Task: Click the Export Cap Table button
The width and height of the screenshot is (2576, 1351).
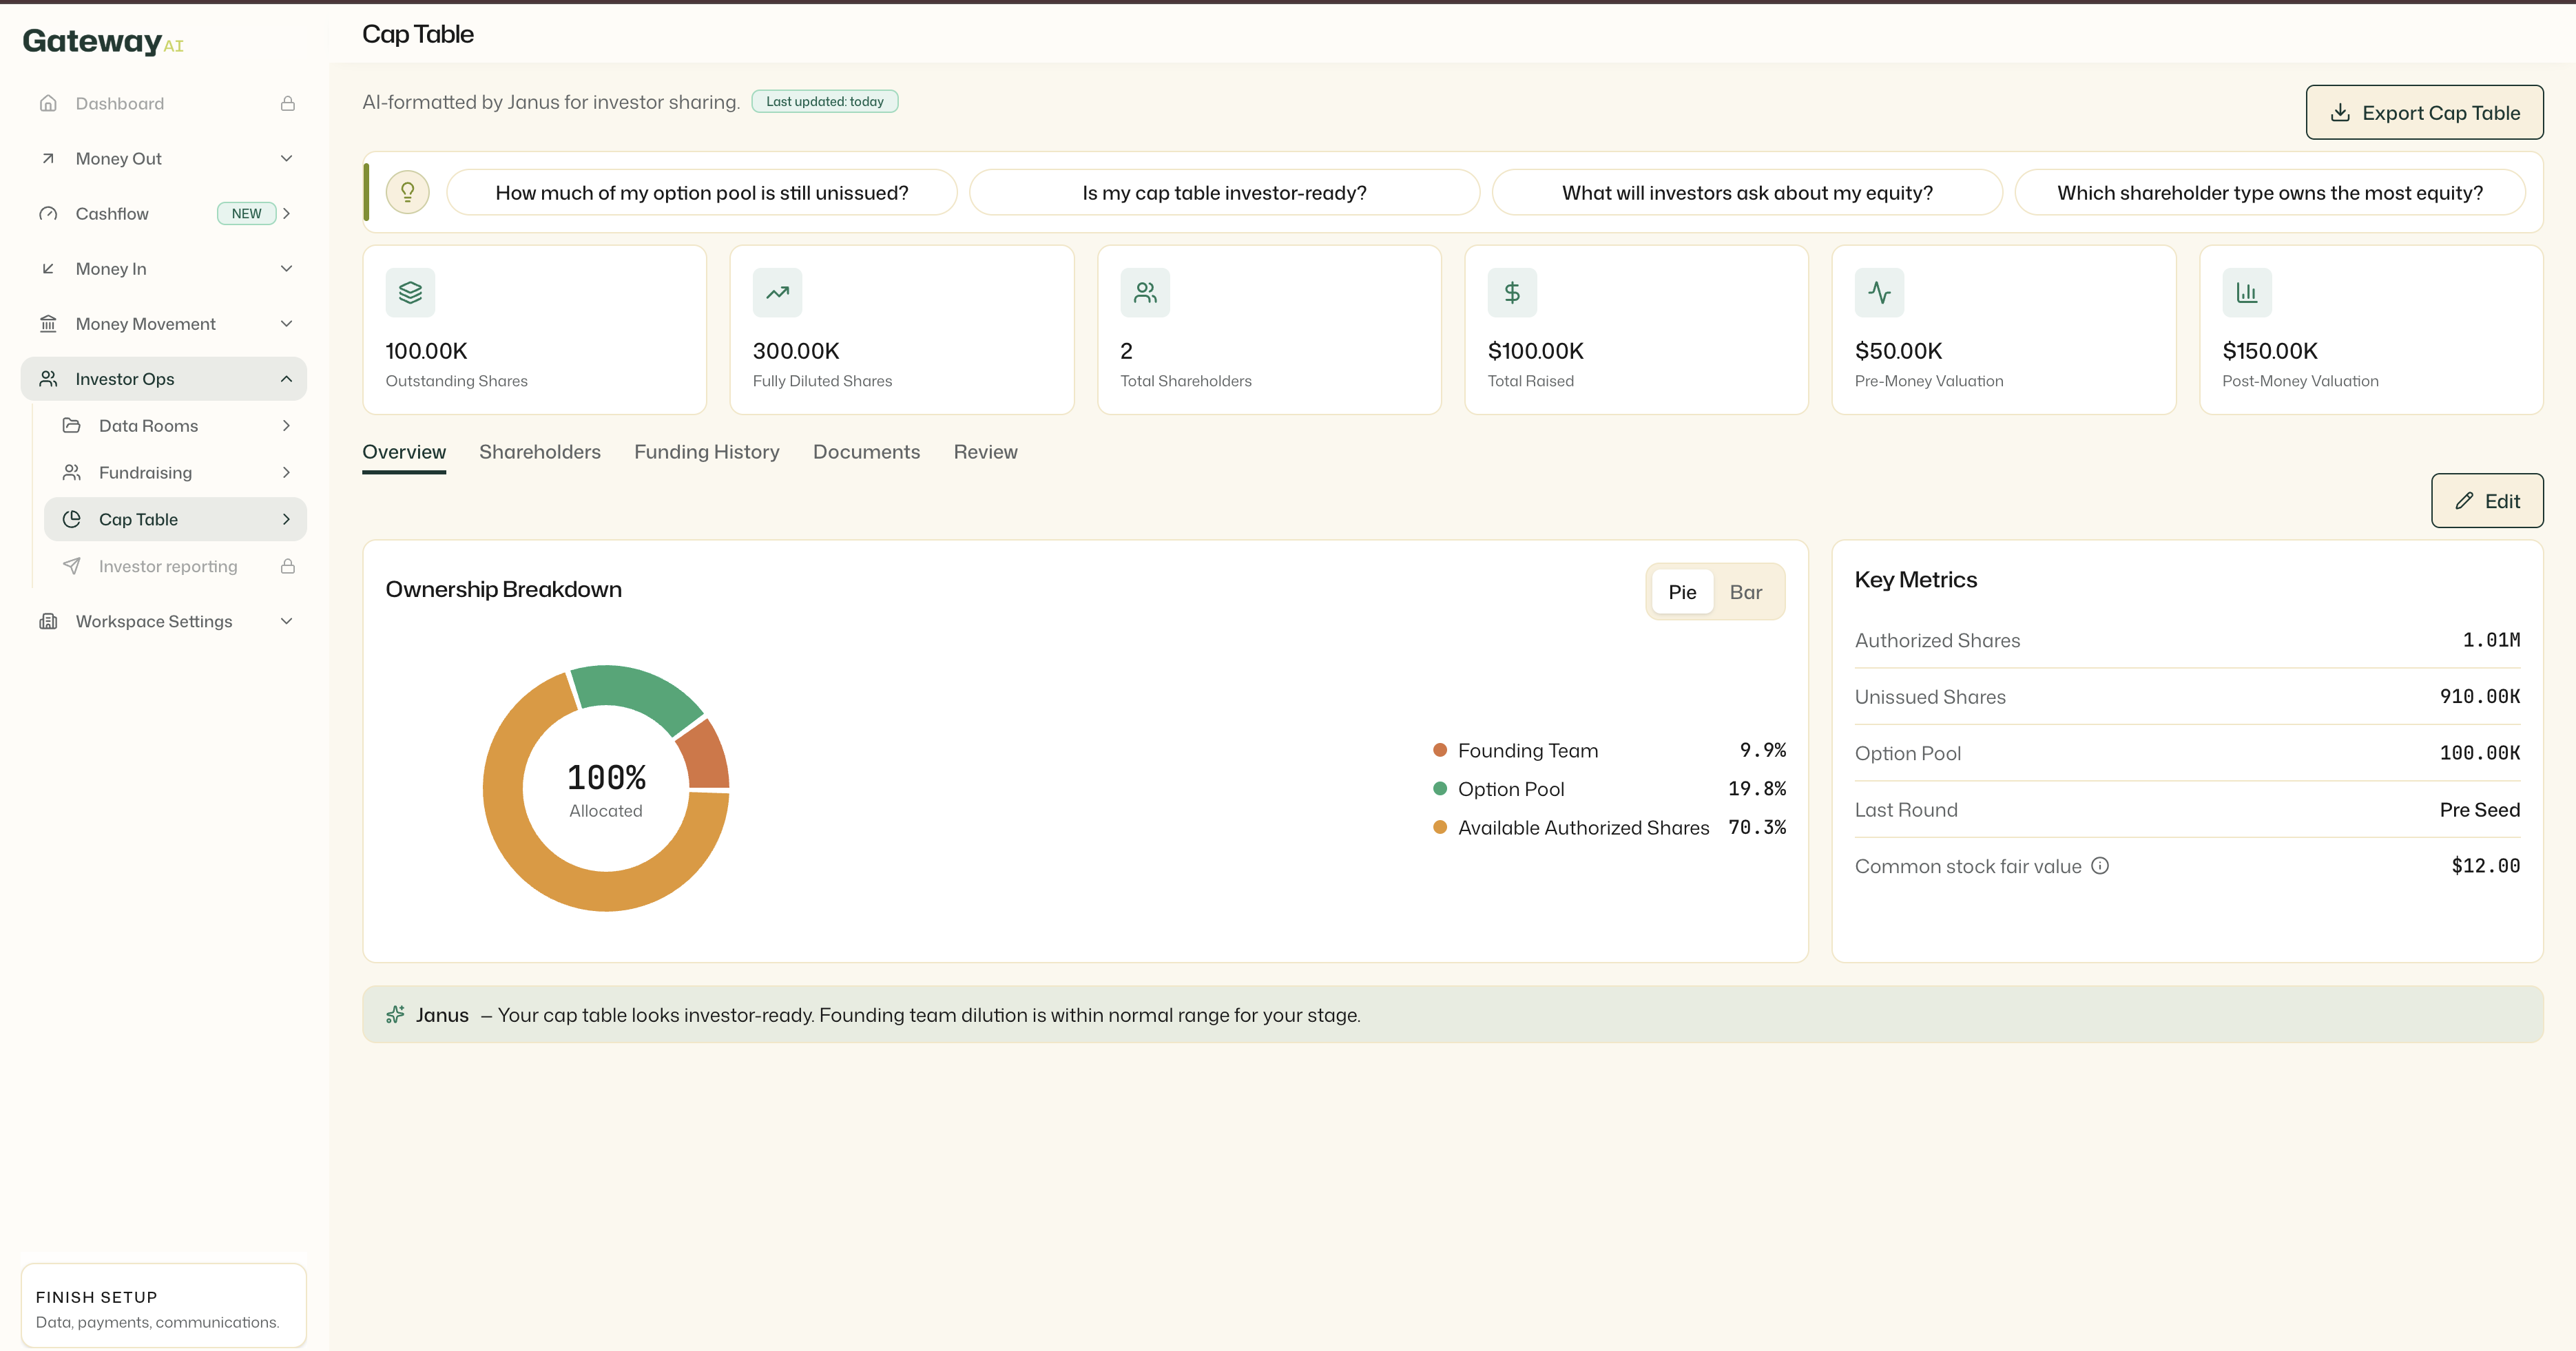Action: tap(2424, 112)
